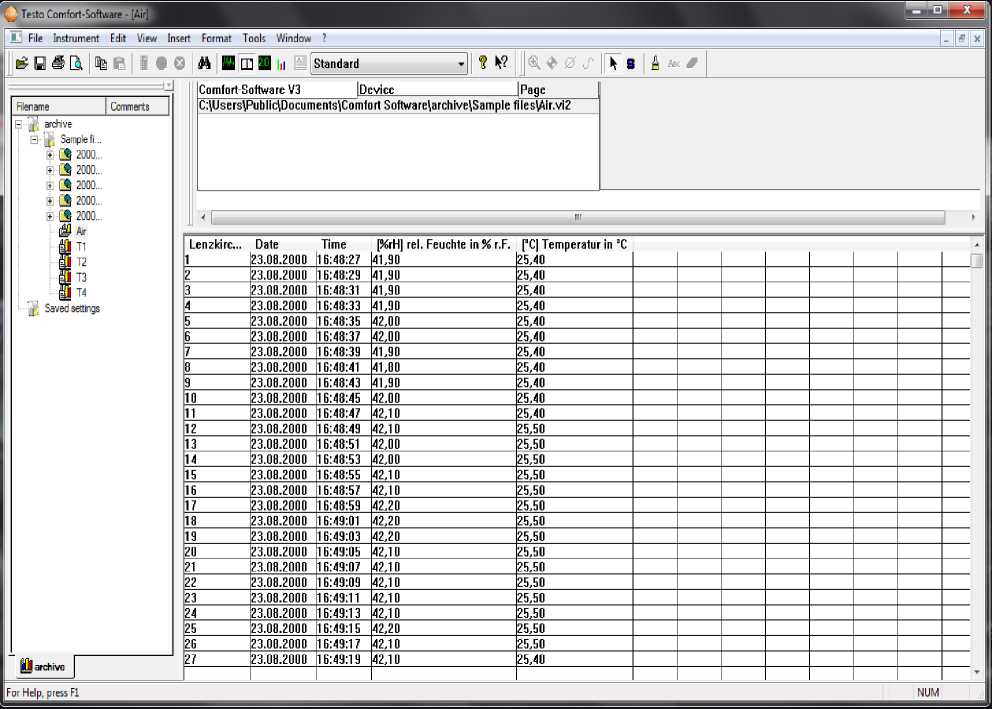This screenshot has width=992, height=709.
Task: Click the horizontal scrollbar above the data table
Action: click(x=577, y=217)
